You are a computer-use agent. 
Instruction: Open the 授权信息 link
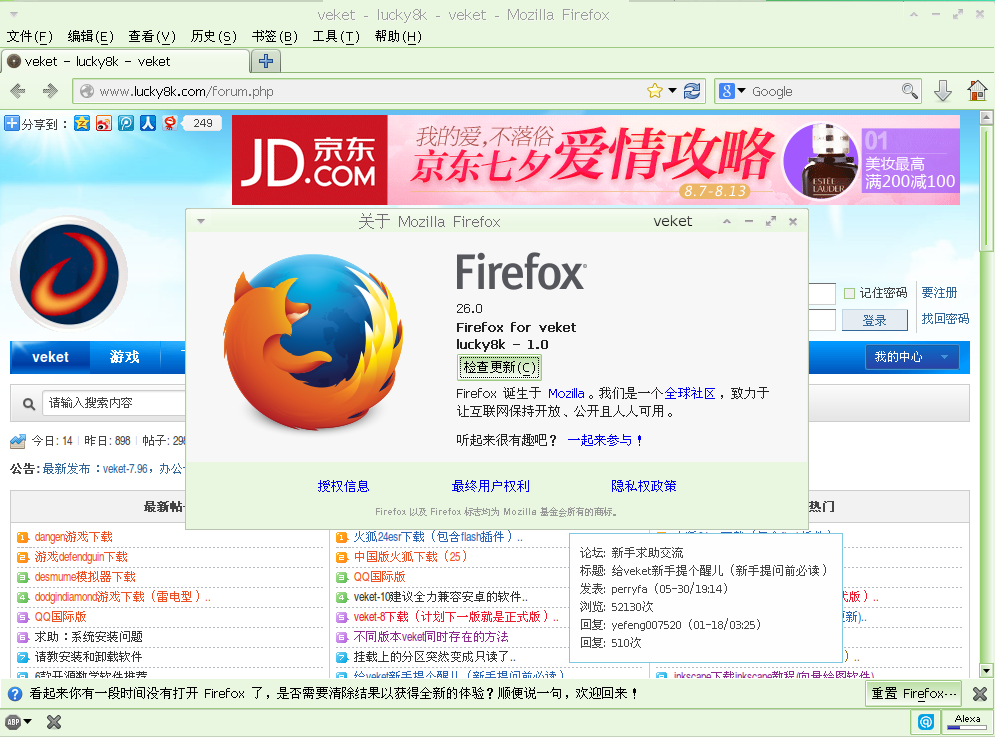(x=343, y=486)
